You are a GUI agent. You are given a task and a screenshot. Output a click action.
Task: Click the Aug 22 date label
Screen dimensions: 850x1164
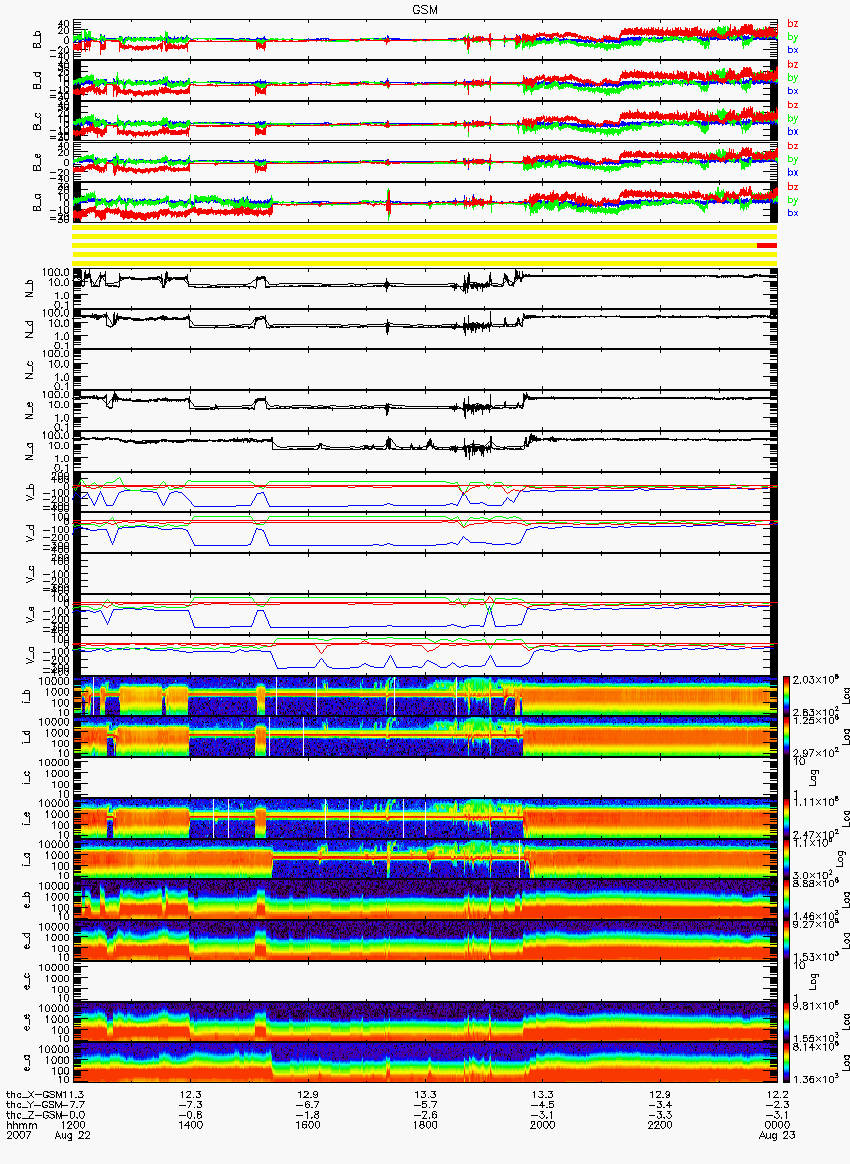tap(73, 1135)
